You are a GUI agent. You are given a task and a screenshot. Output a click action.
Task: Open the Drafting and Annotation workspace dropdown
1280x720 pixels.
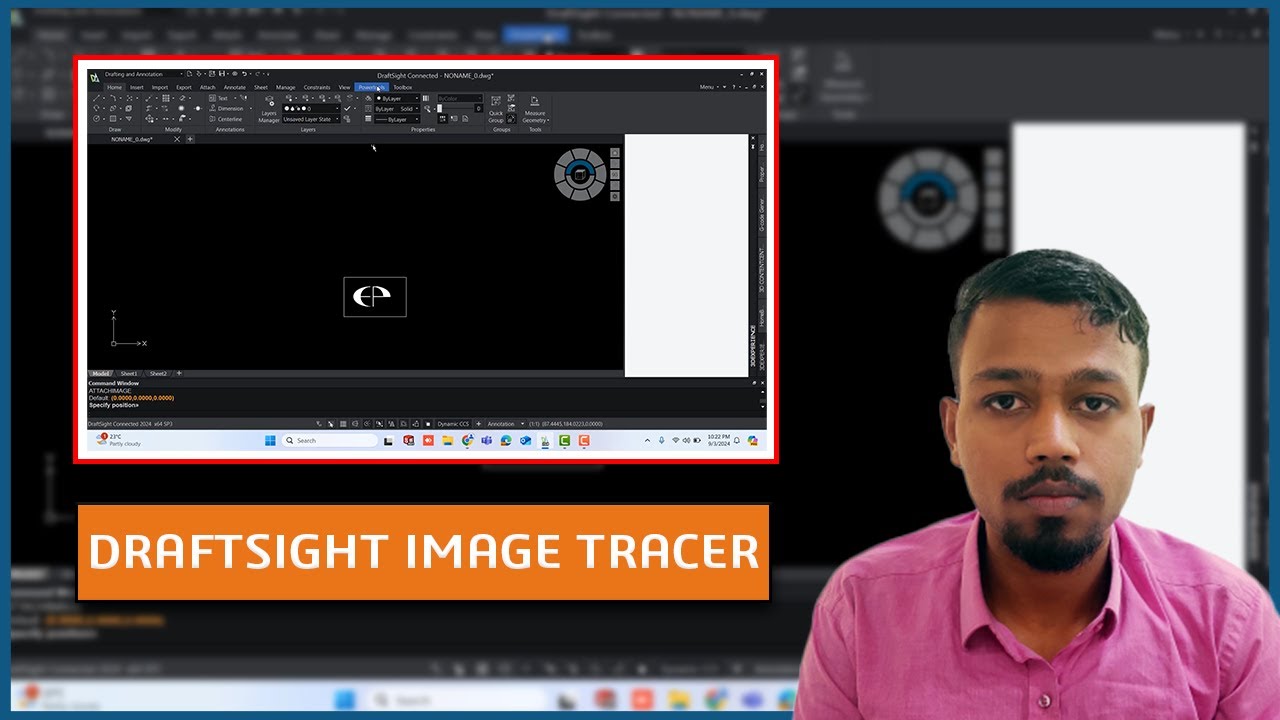(x=144, y=74)
